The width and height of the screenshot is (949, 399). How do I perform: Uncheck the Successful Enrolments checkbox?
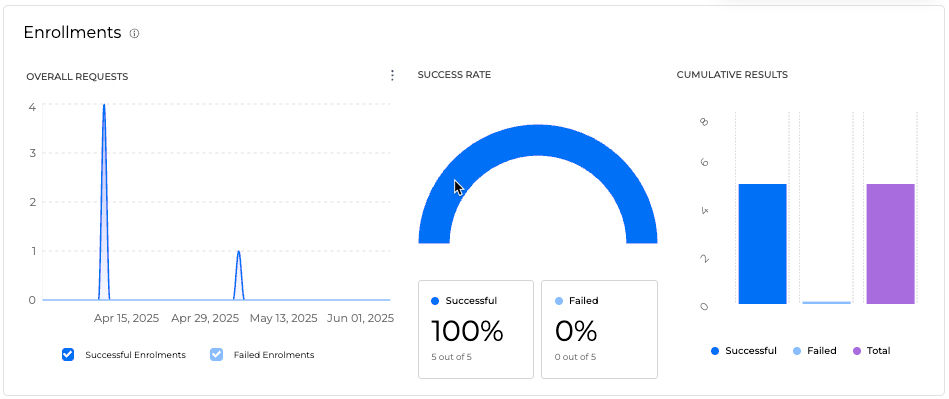pos(68,355)
